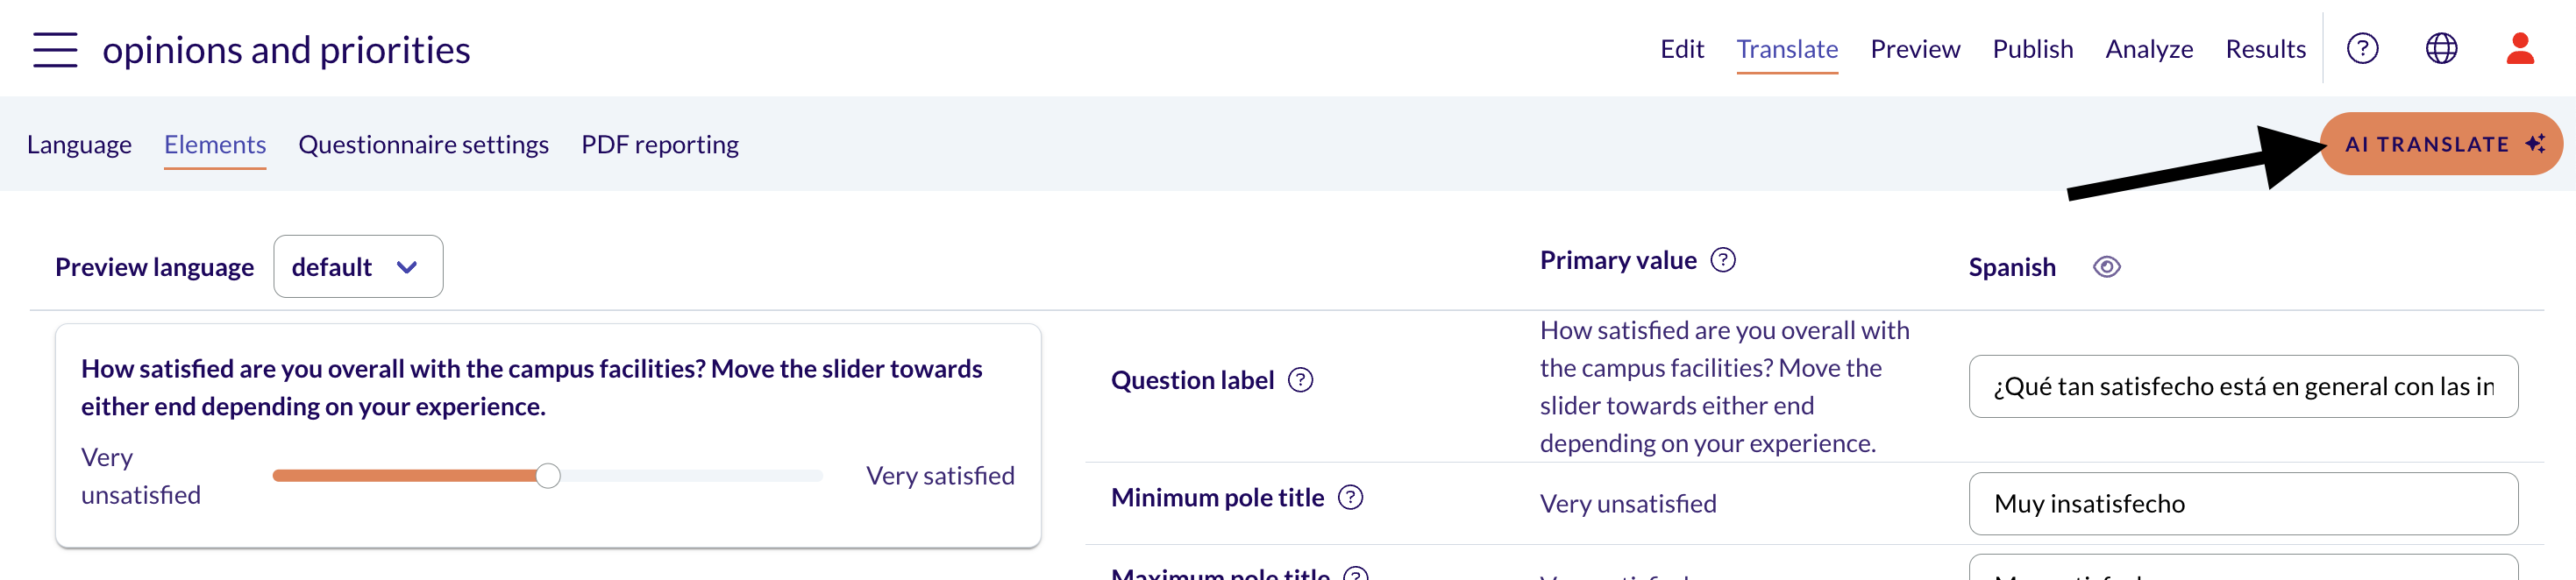Click the AI TRANSLATE button
This screenshot has width=2576, height=580.
(x=2441, y=144)
